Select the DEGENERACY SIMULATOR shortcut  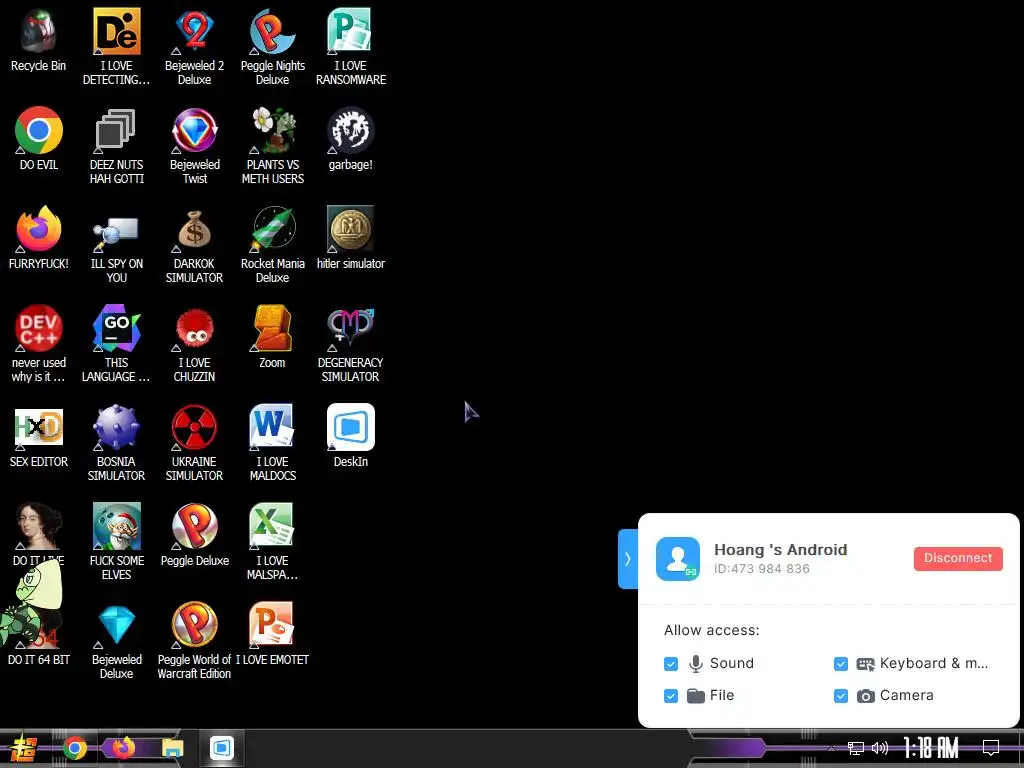coord(351,344)
